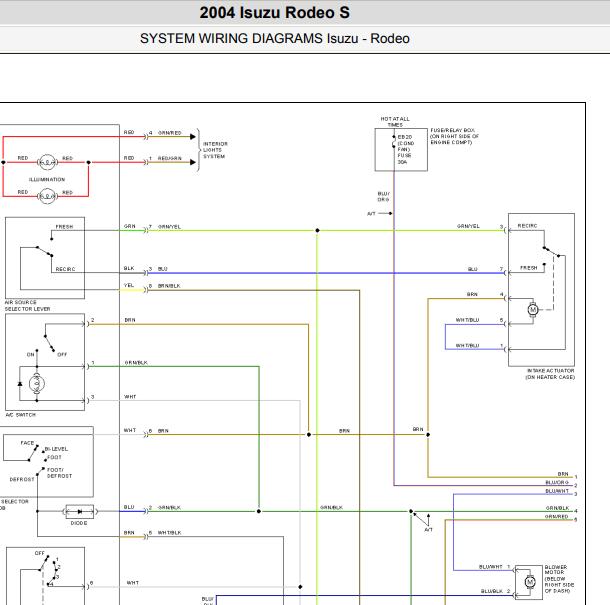
Task: Click the upper illumination lamp symbol
Action: (47, 162)
